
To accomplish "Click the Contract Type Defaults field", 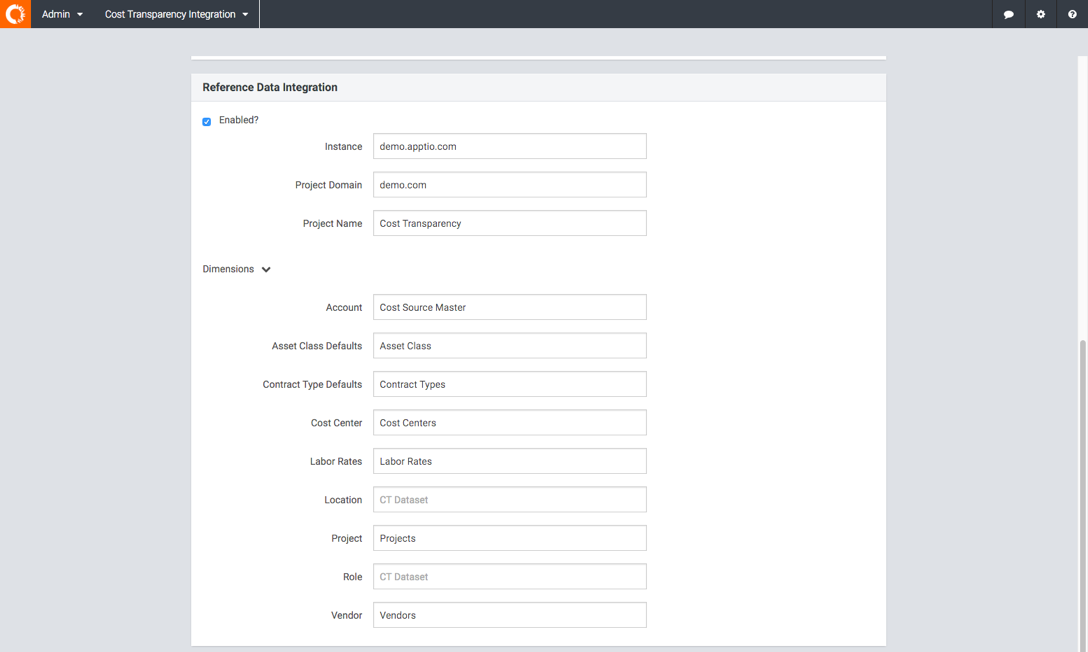I will coord(509,384).
